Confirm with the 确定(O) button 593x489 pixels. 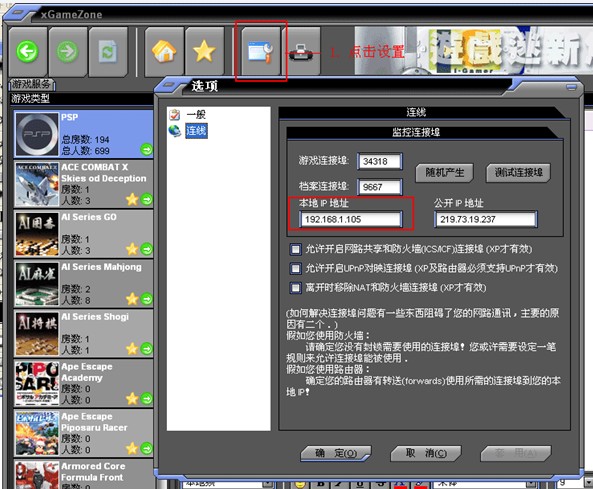pos(336,453)
